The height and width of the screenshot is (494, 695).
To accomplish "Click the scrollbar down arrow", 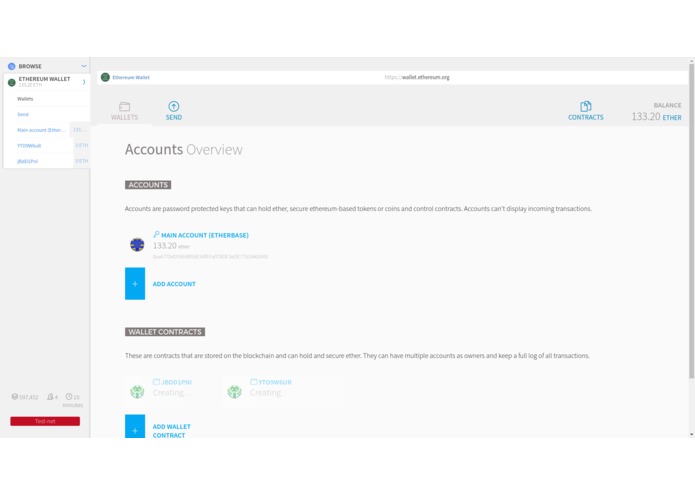I will click(x=691, y=435).
